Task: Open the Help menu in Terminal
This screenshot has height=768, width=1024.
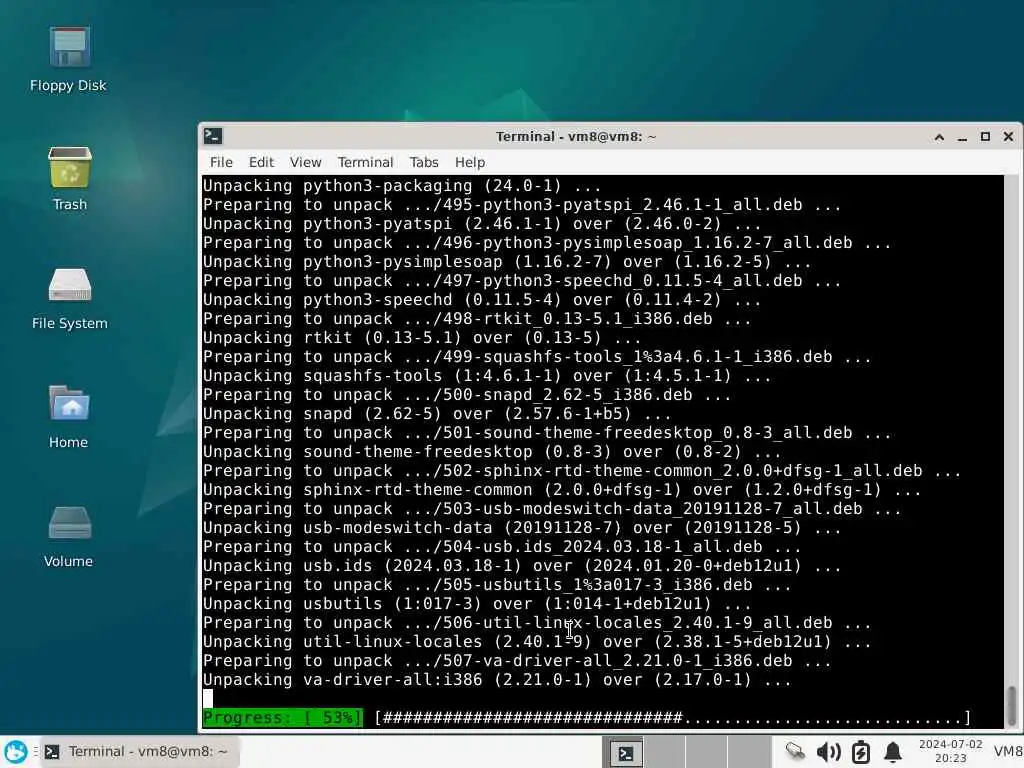Action: coord(470,162)
